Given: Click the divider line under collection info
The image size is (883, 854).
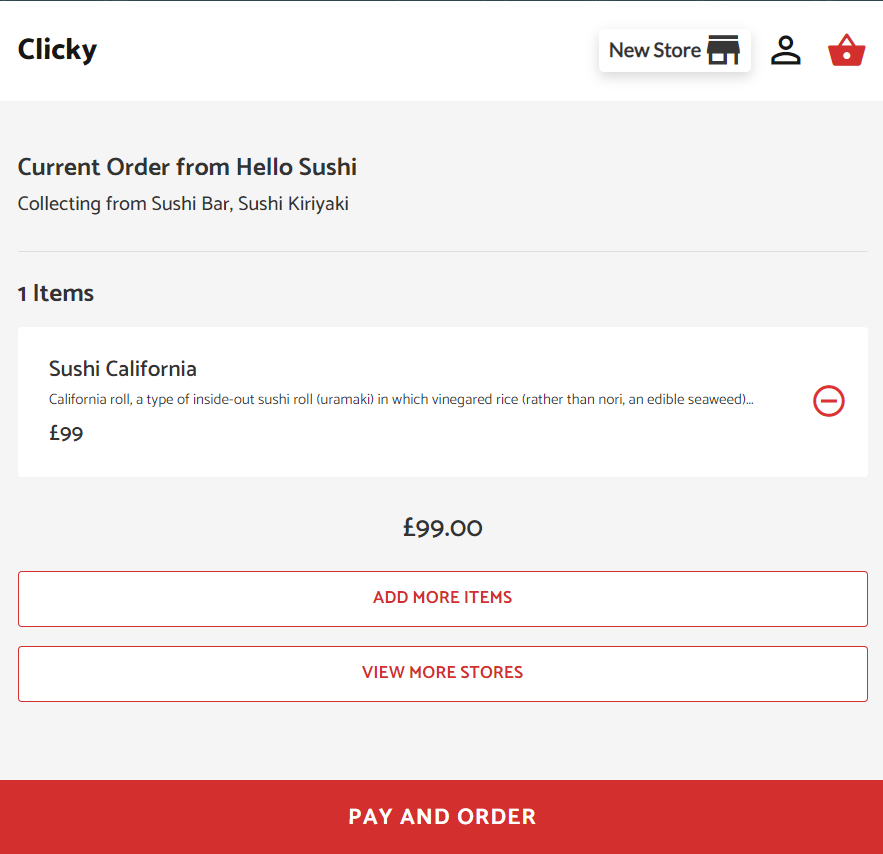Looking at the screenshot, I should click(x=443, y=251).
